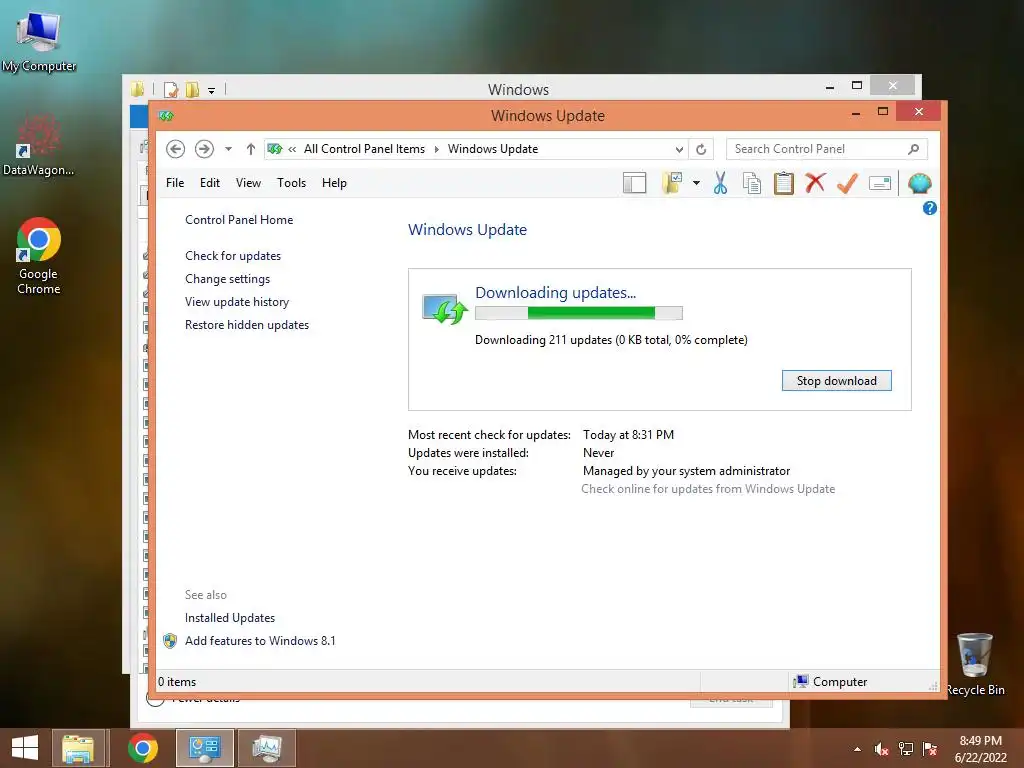Click 'Managed by your system administrator' text
The image size is (1024, 768).
tap(686, 471)
